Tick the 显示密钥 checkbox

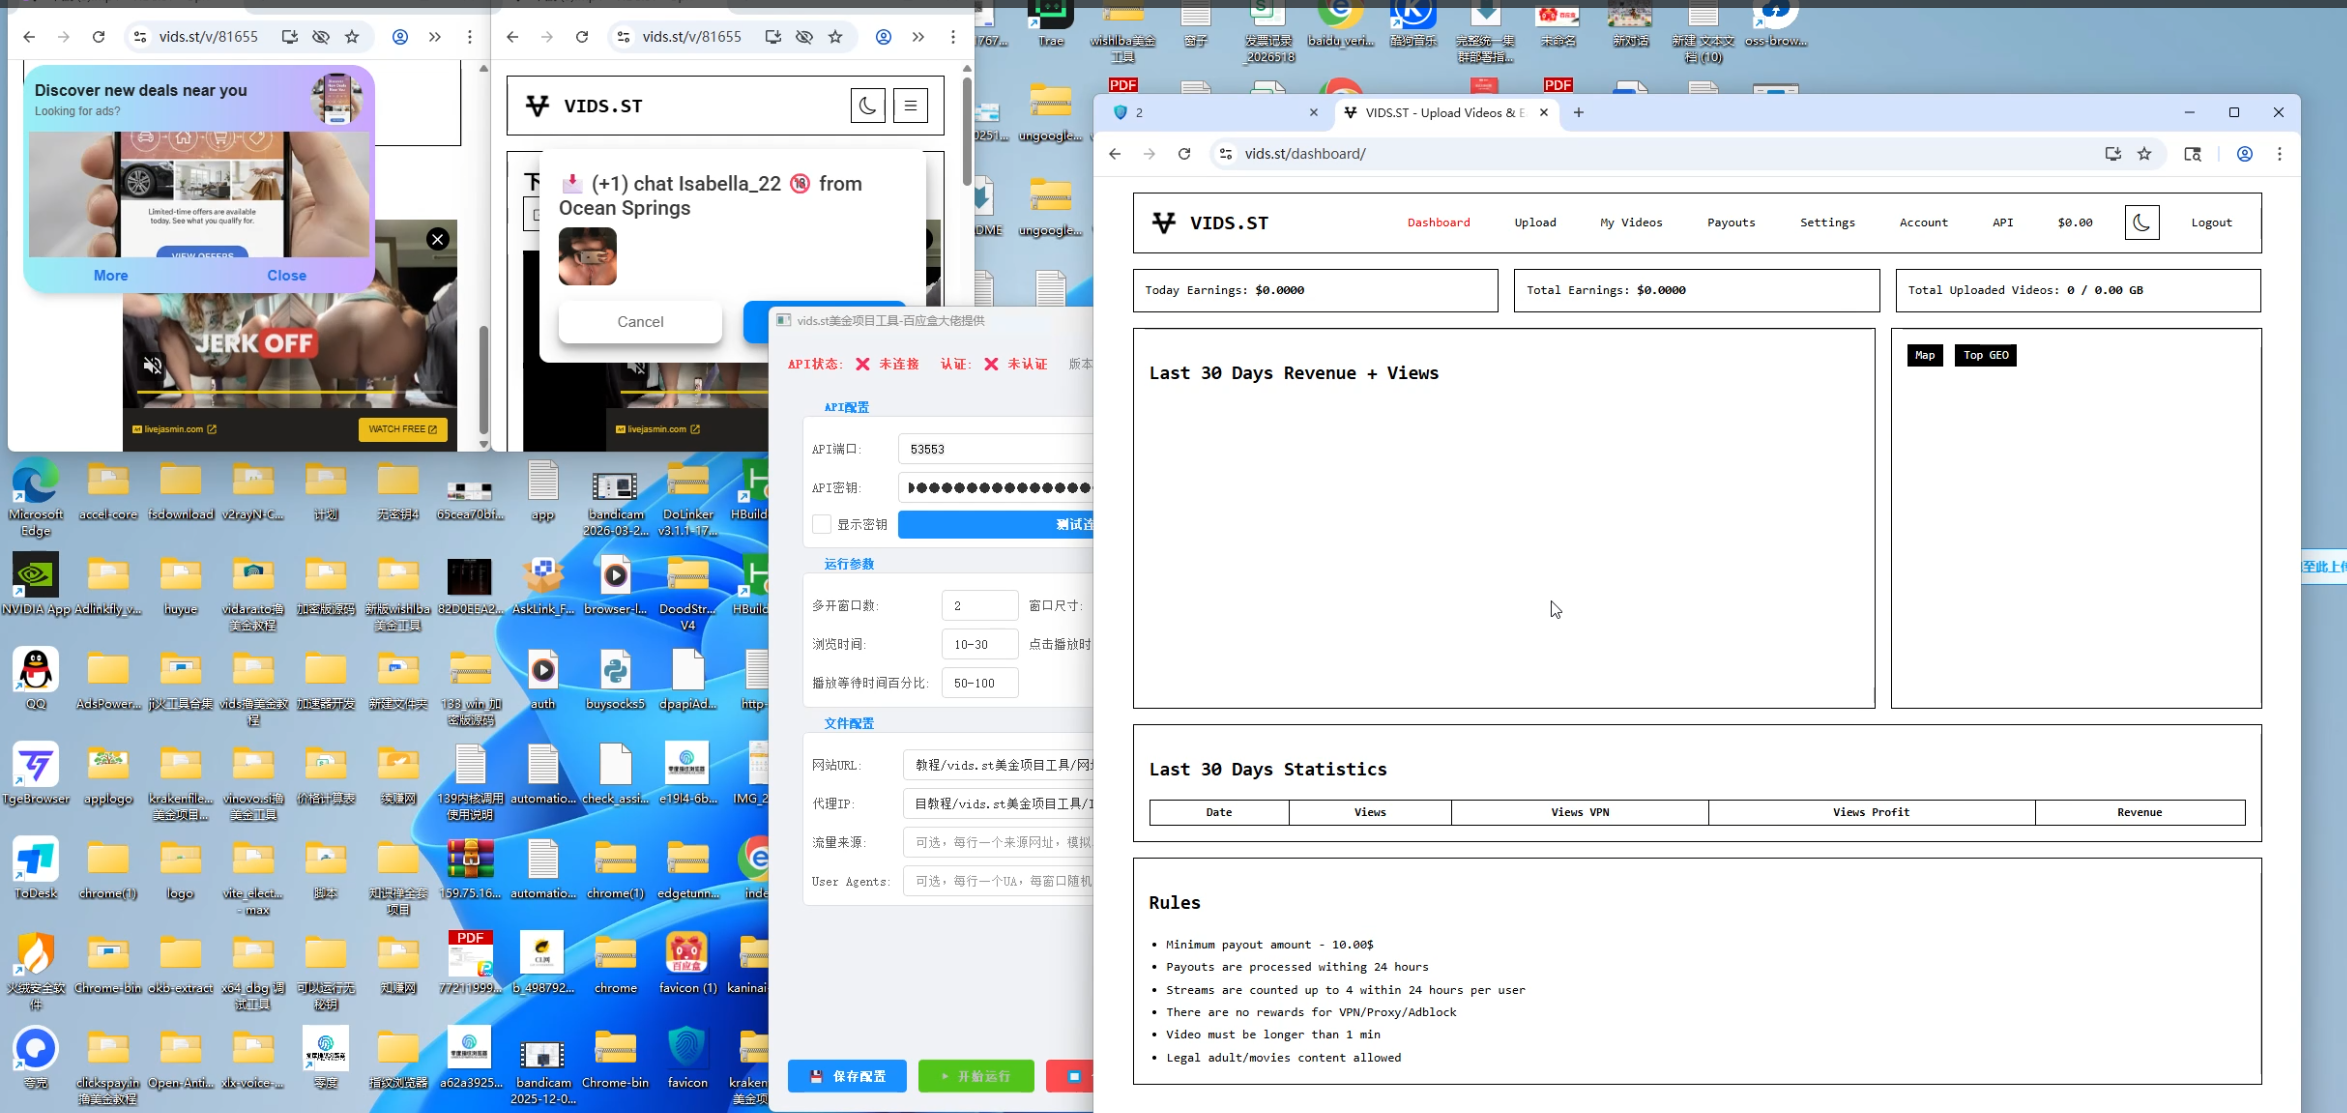(821, 524)
